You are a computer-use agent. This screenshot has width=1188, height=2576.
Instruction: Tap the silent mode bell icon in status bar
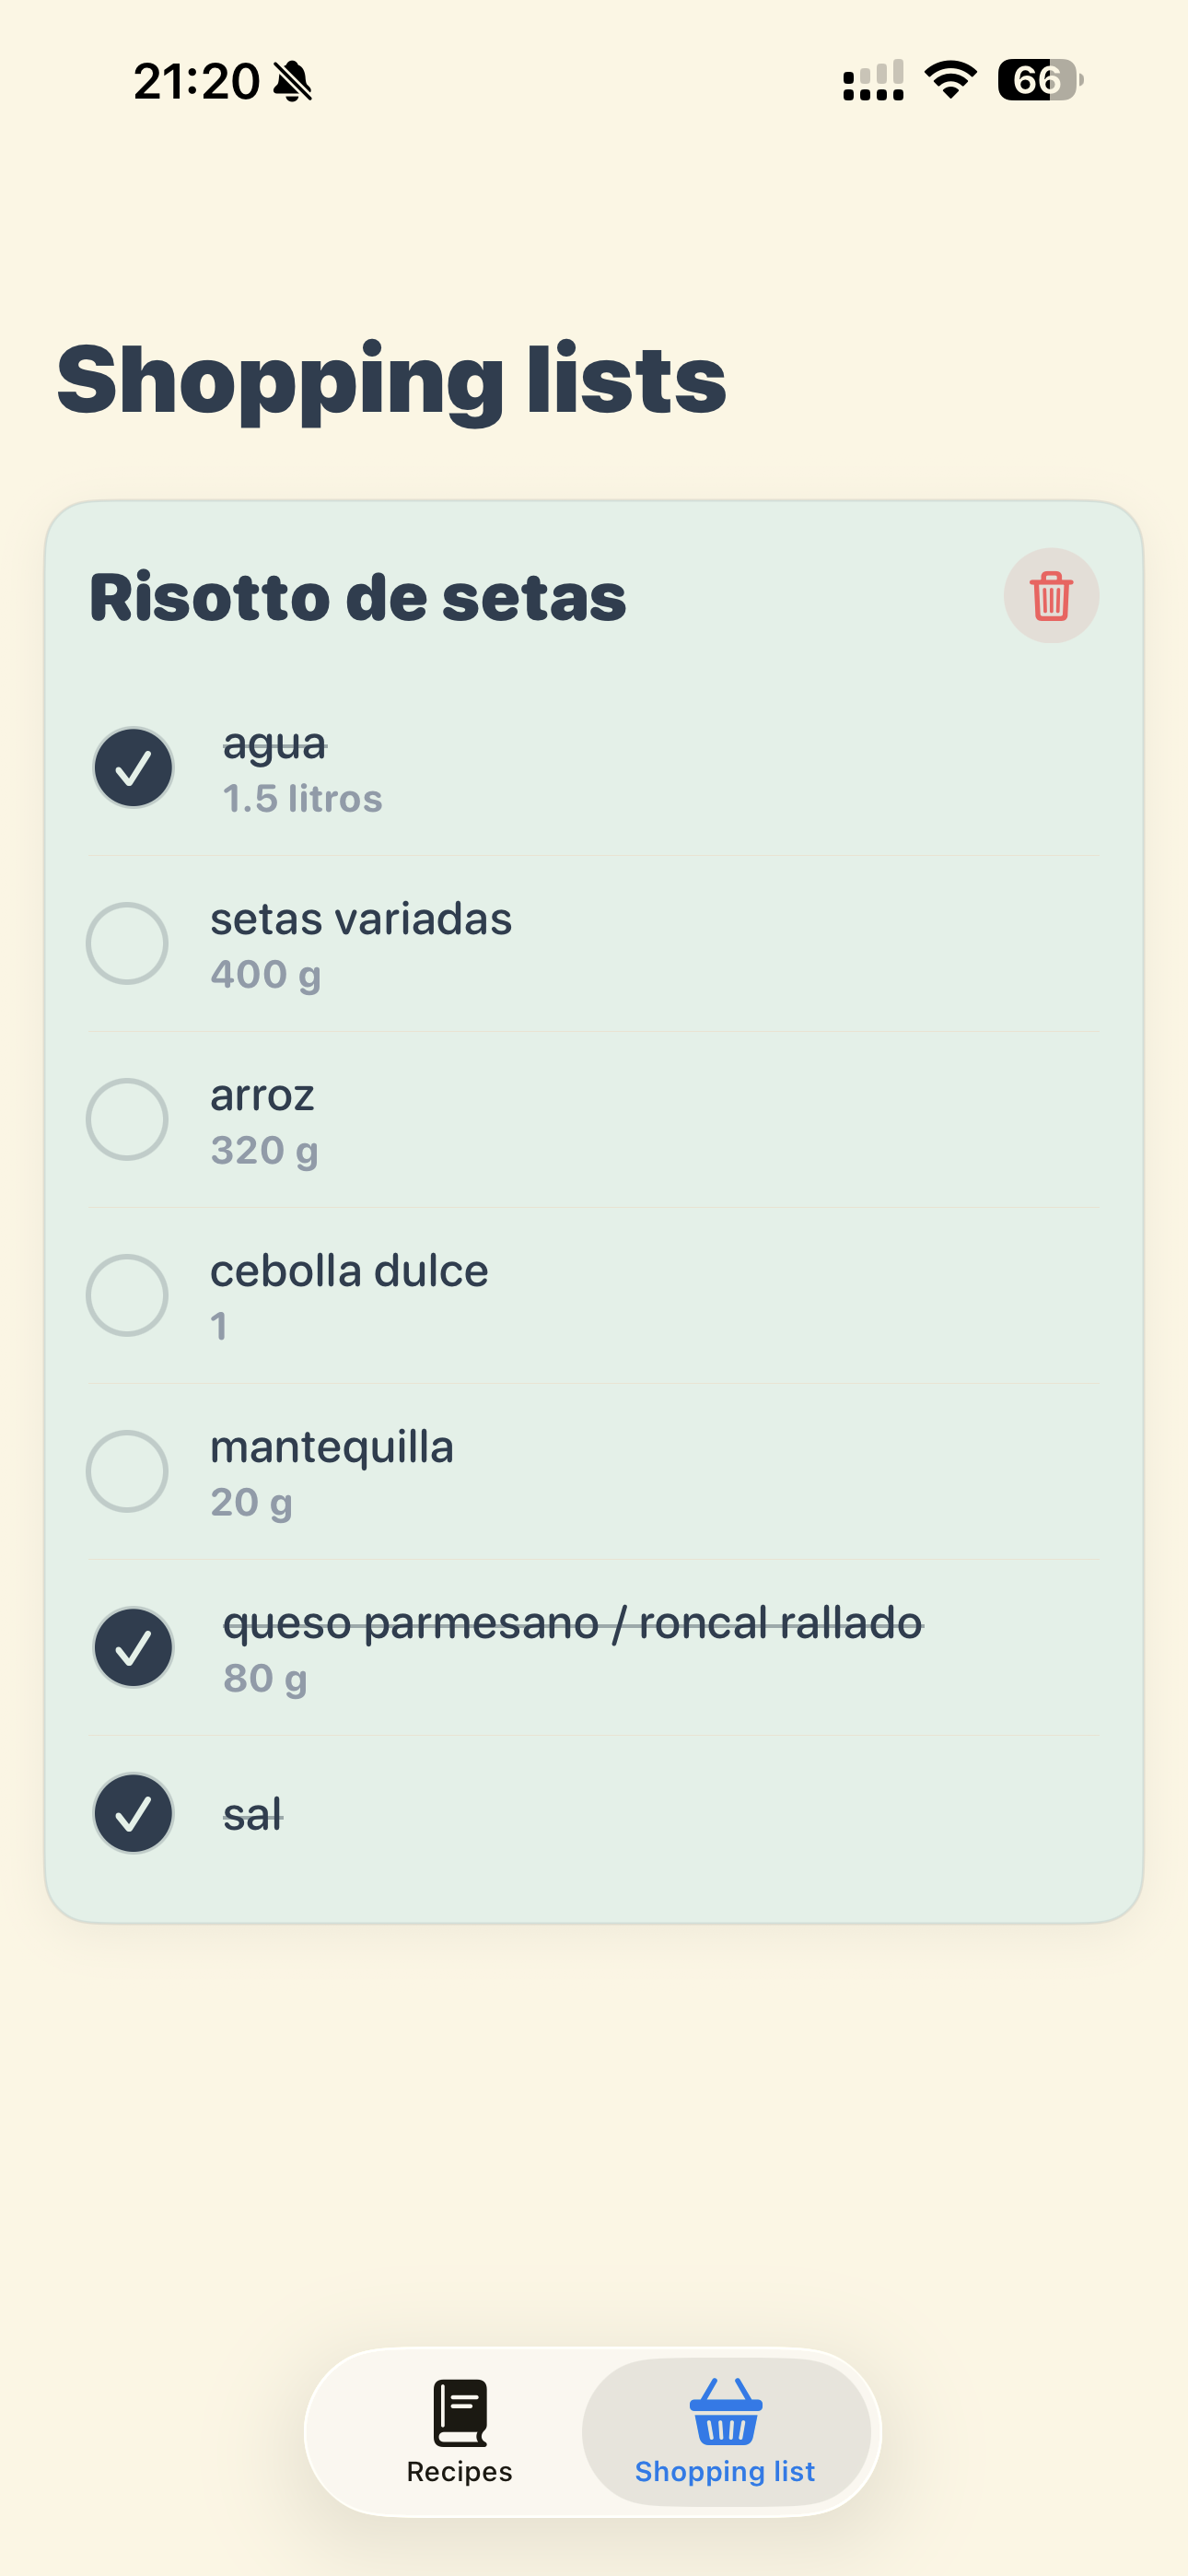click(293, 81)
